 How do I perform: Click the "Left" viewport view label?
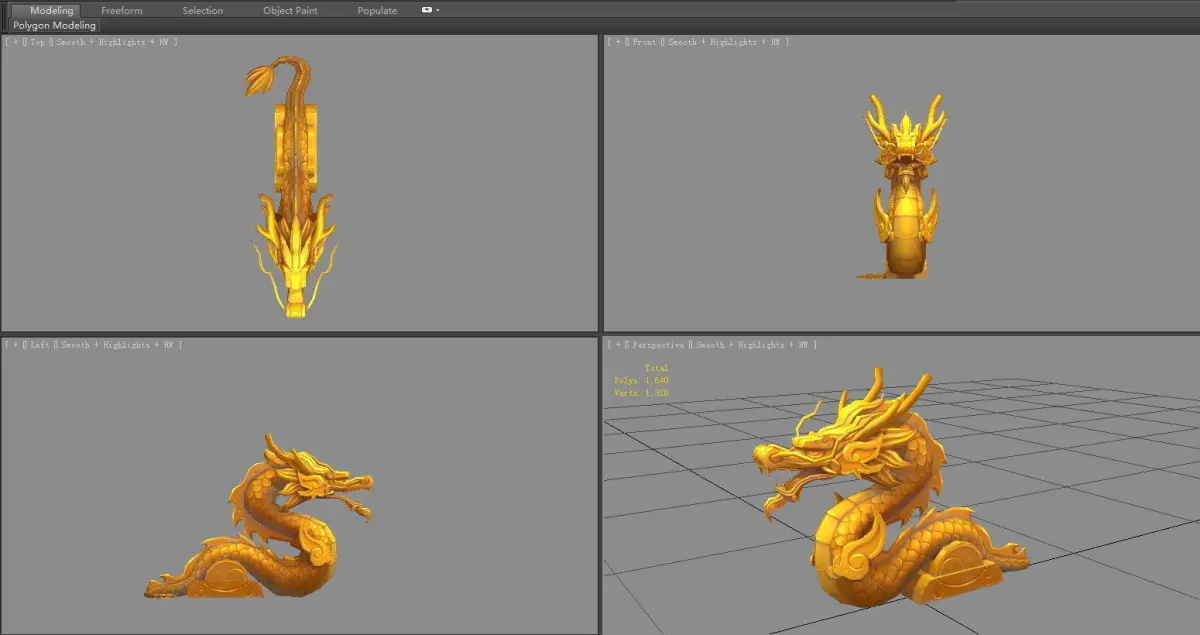click(40, 345)
